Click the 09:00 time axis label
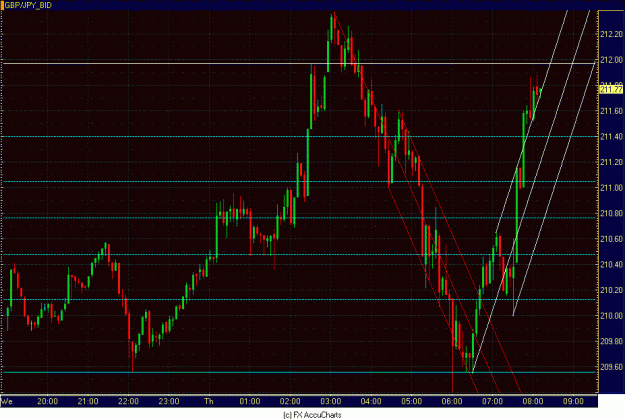Screen dimensions: 625x419 click(573, 401)
